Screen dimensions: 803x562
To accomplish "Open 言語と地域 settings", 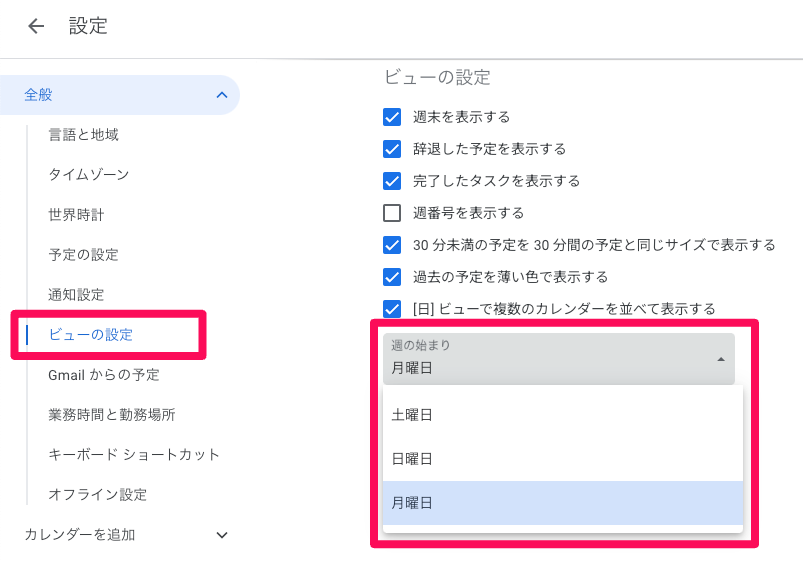I will point(83,135).
